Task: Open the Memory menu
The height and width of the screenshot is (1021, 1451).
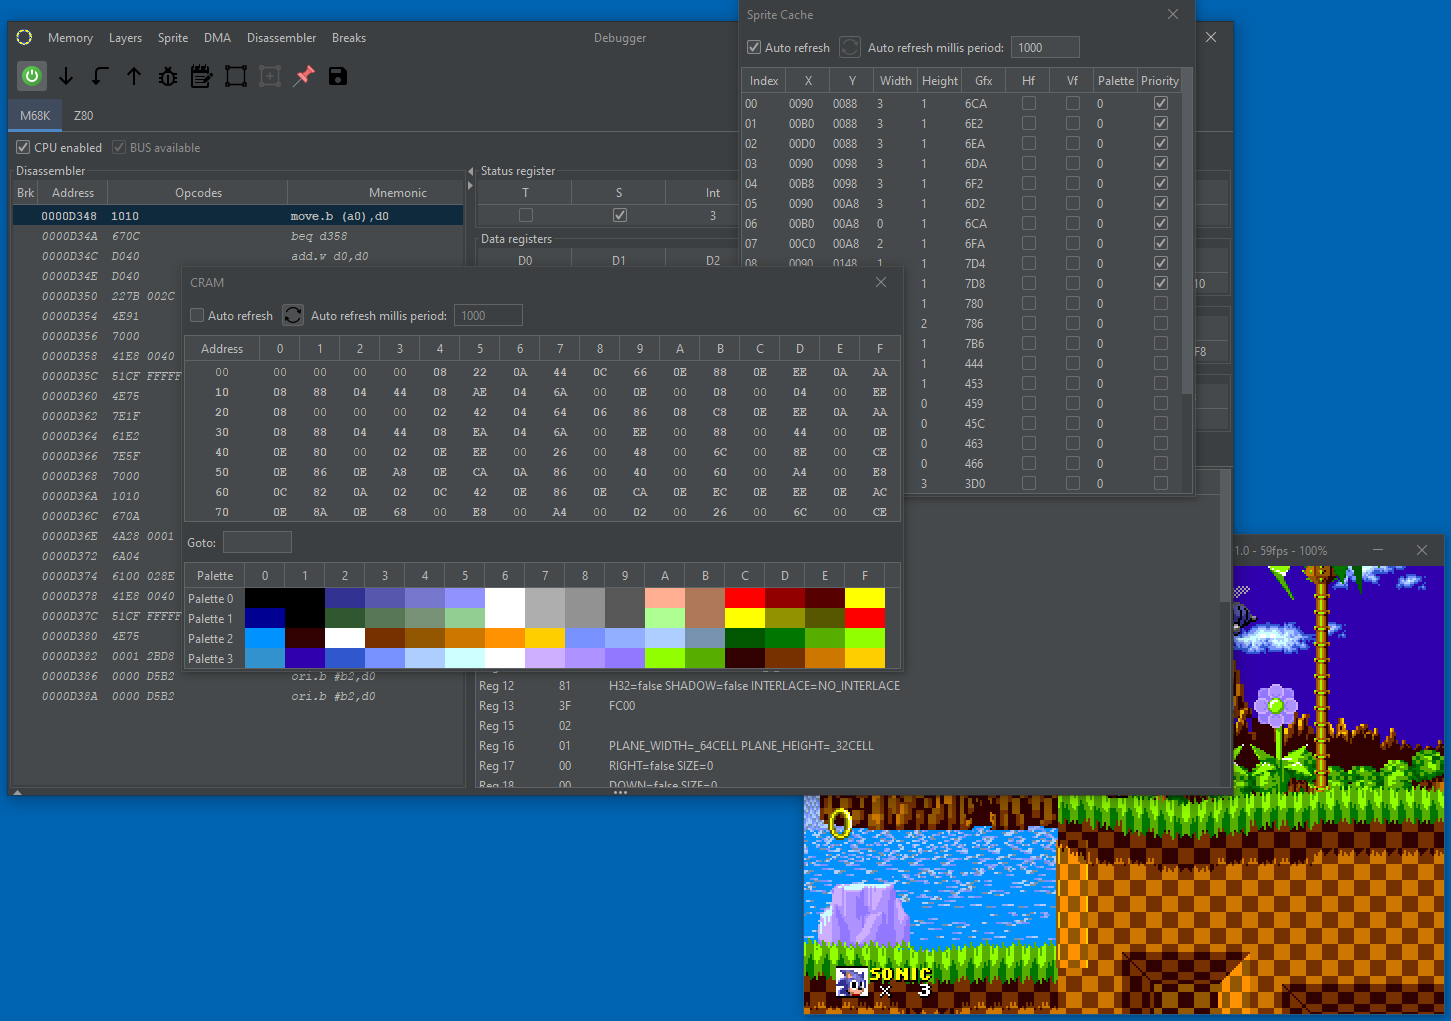Action: [70, 37]
